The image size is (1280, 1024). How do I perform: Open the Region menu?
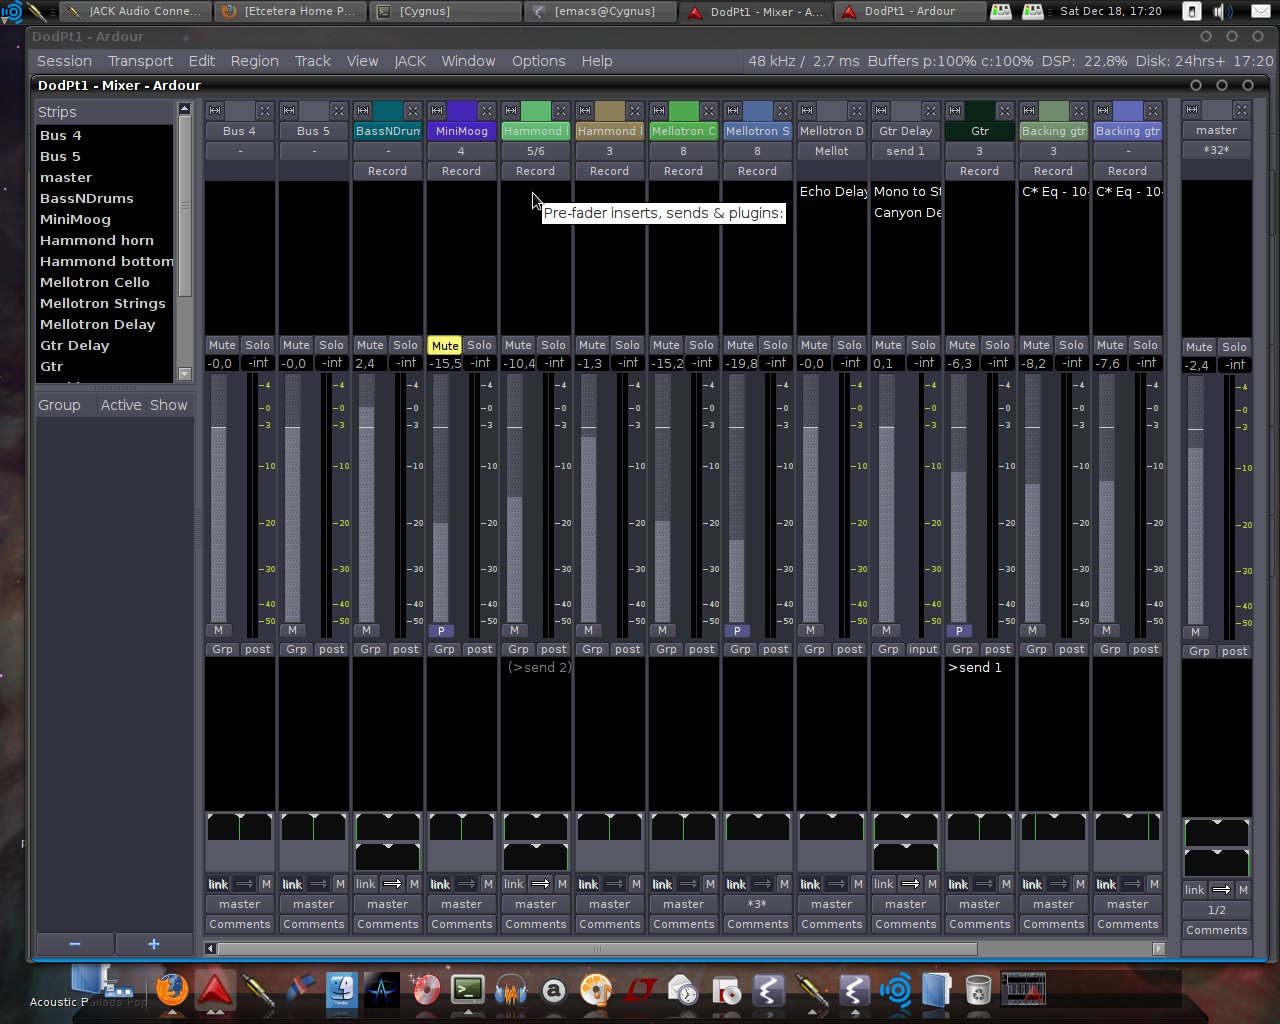pos(254,61)
